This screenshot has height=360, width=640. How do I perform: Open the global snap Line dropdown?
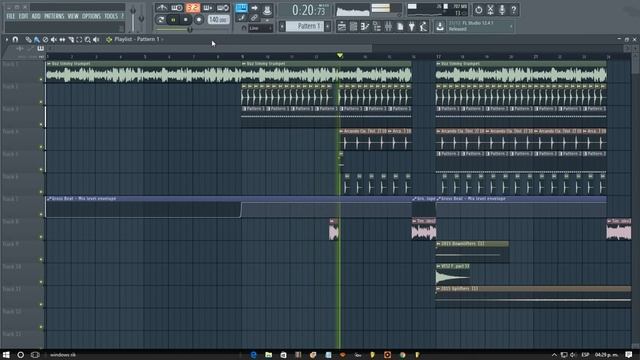[x=260, y=28]
